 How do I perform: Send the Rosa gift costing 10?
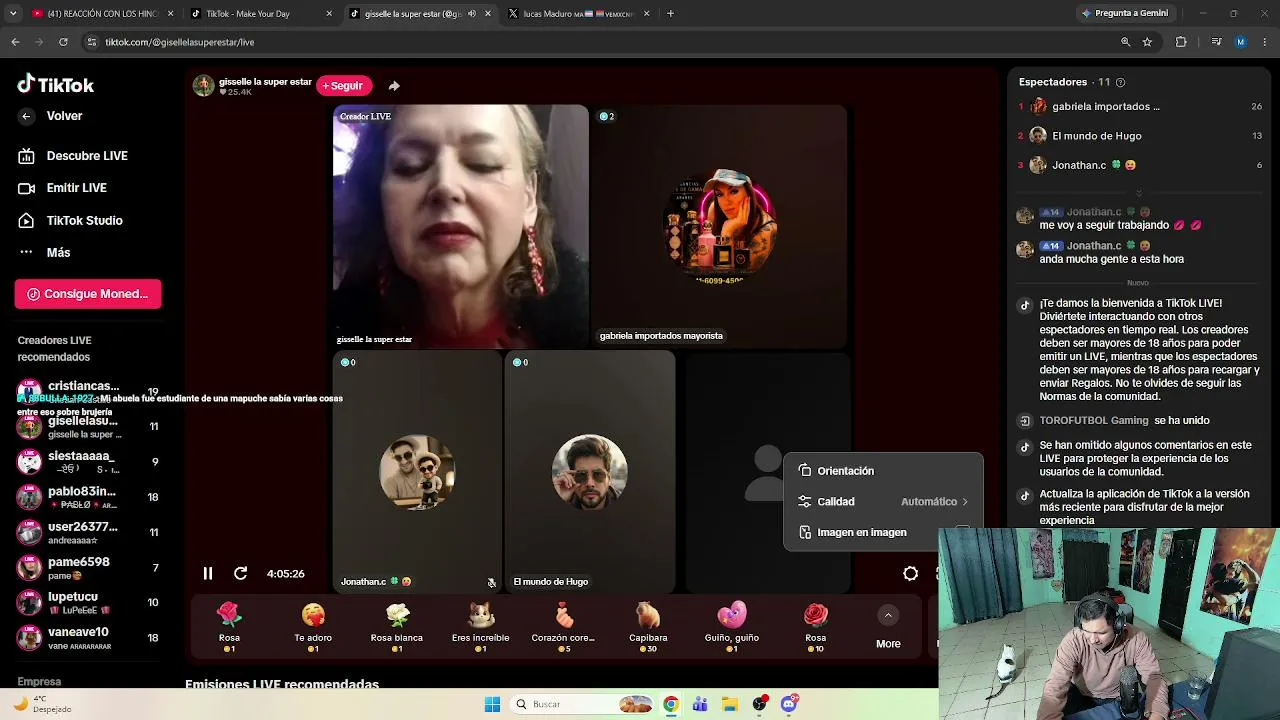[816, 628]
